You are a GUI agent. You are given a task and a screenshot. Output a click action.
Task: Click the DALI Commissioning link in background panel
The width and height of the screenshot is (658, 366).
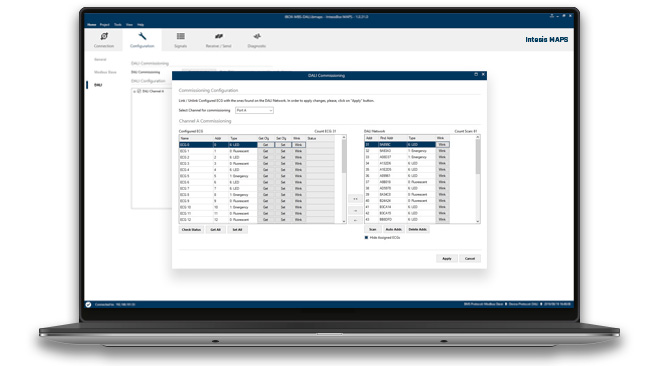click(146, 72)
